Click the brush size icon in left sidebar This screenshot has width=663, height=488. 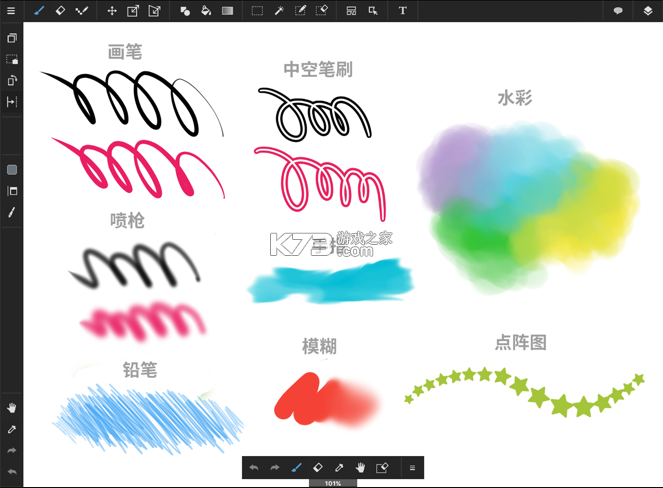point(12,212)
